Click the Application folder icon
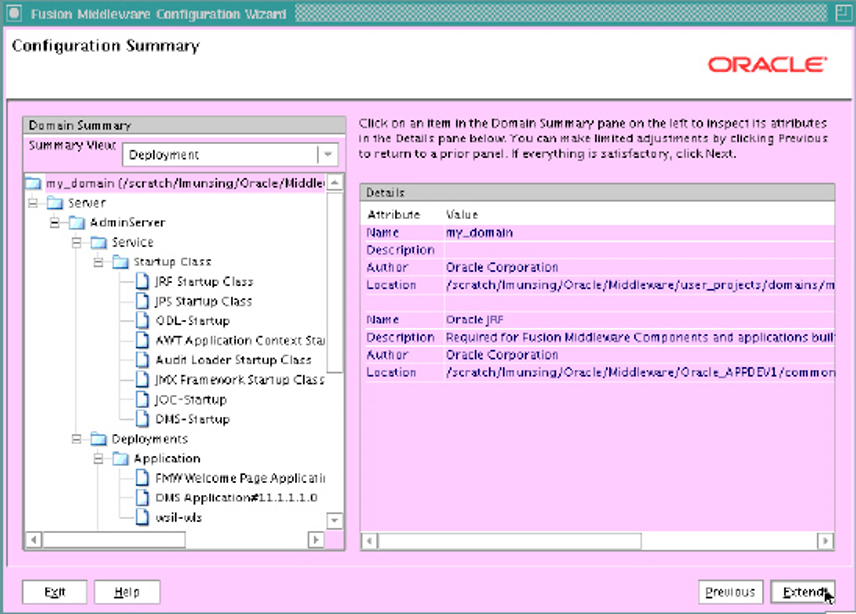This screenshot has width=856, height=614. (121, 458)
